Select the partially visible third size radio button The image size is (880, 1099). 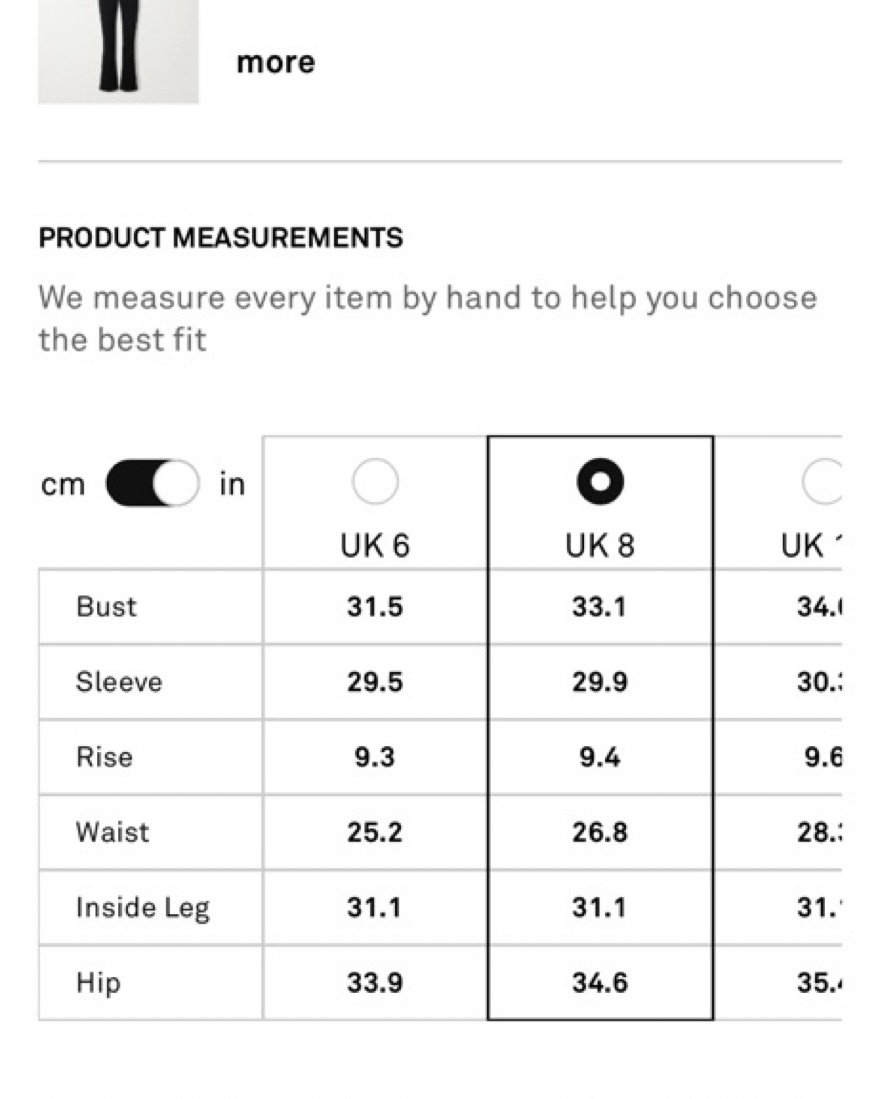[x=823, y=482]
